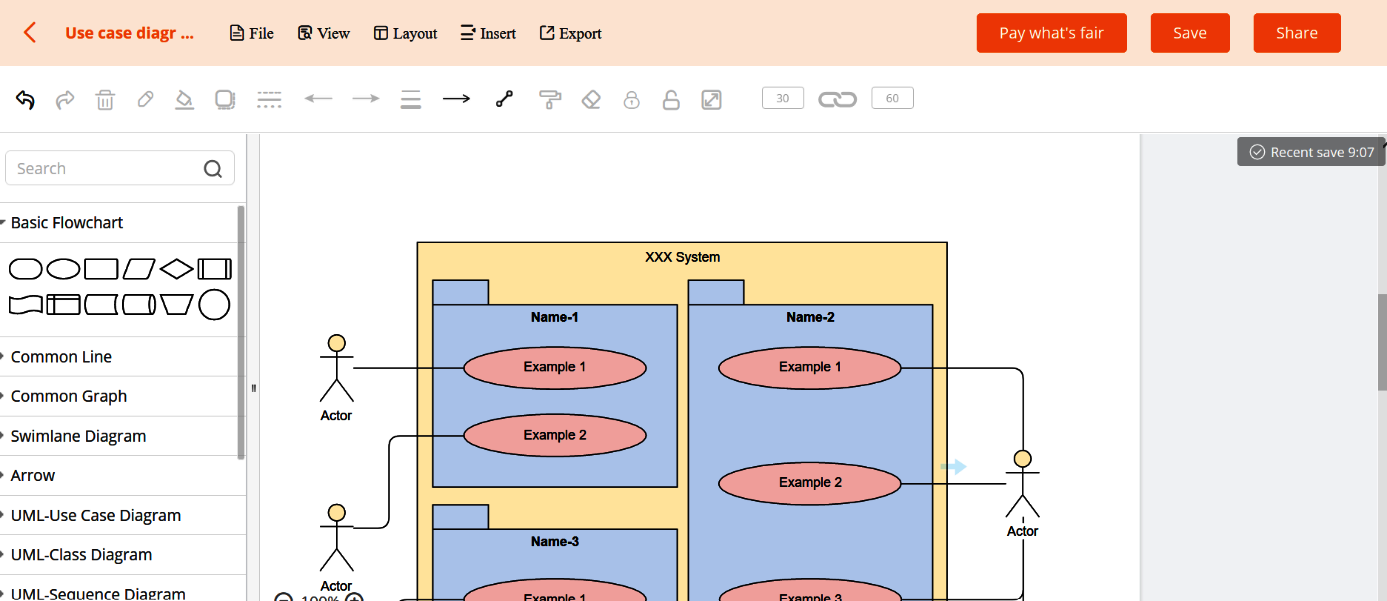The width and height of the screenshot is (1387, 601).
Task: Select the curved connector tool
Action: pos(503,98)
